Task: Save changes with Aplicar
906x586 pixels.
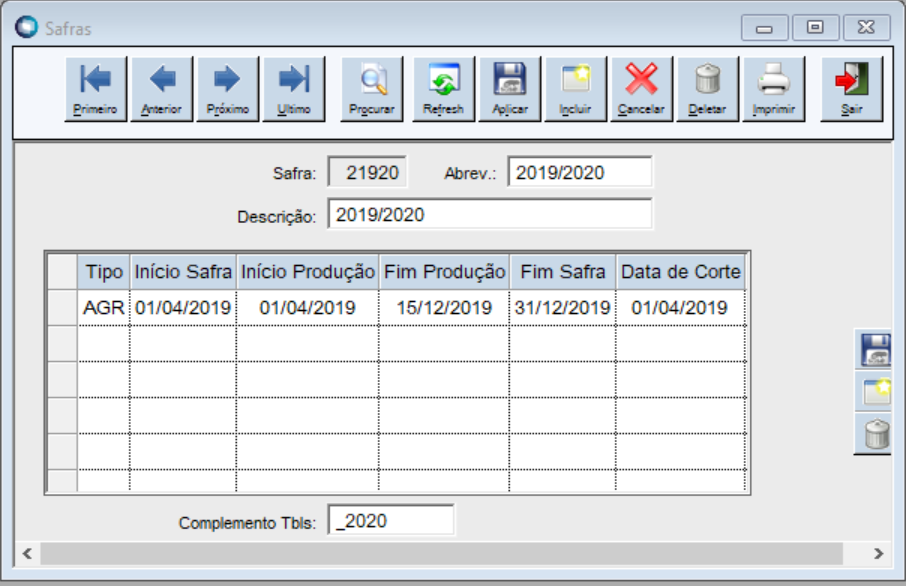Action: pyautogui.click(x=510, y=89)
